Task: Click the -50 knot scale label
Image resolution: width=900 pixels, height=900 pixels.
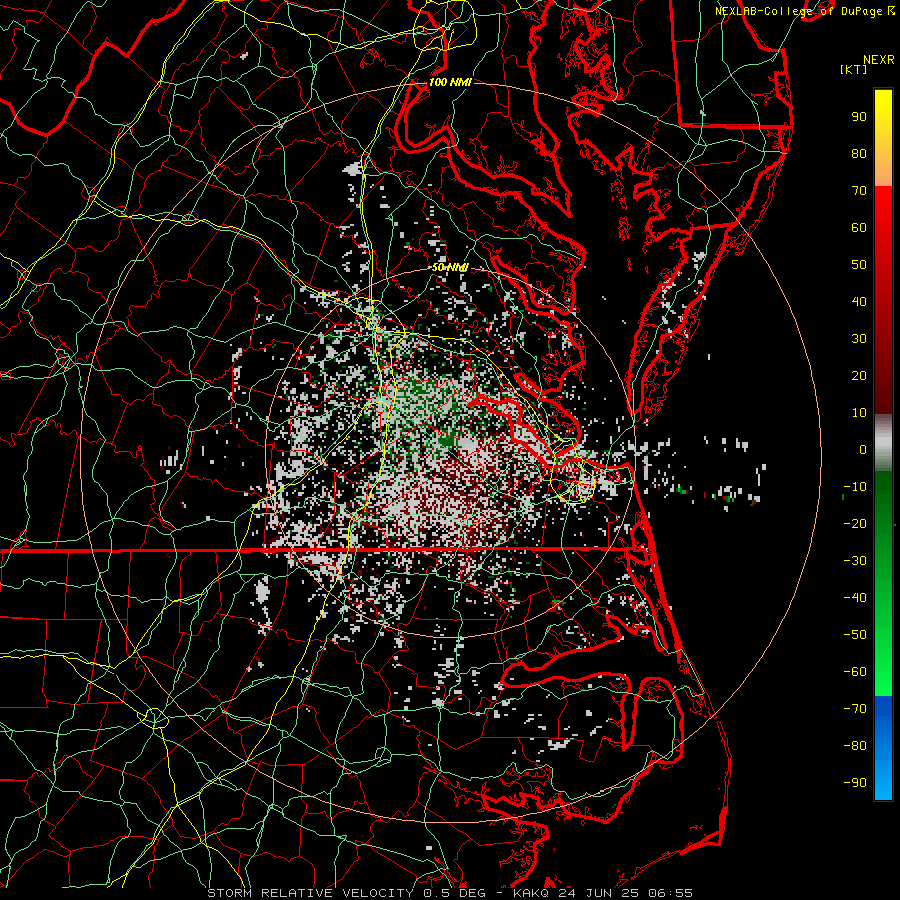Action: [x=855, y=635]
